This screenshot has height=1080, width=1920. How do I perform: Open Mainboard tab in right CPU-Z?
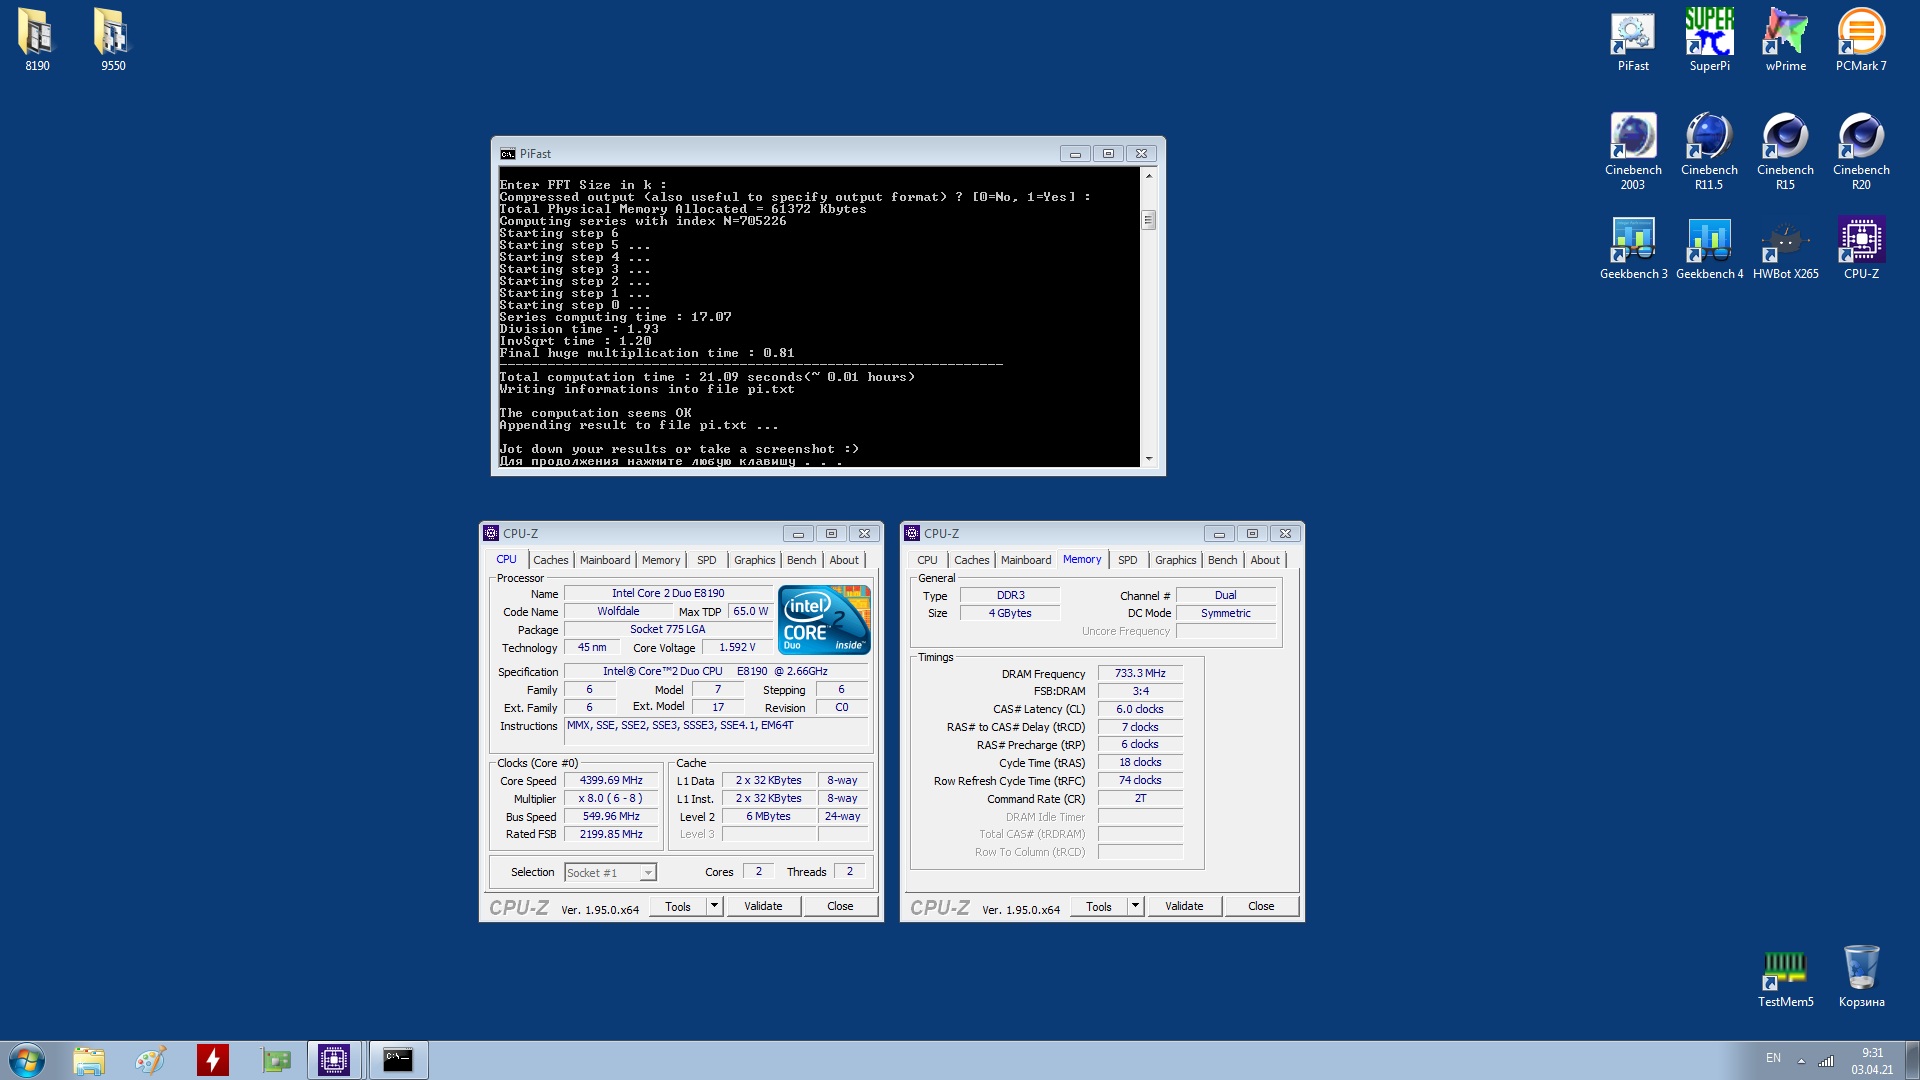coord(1026,560)
